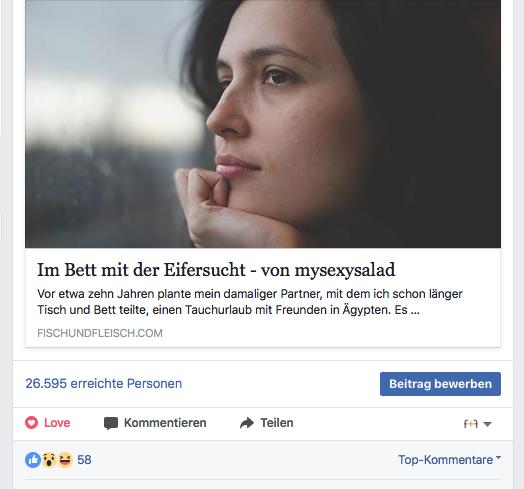
Task: Click the FISCHUNDFLEISCH.COM source domain
Action: (100, 333)
